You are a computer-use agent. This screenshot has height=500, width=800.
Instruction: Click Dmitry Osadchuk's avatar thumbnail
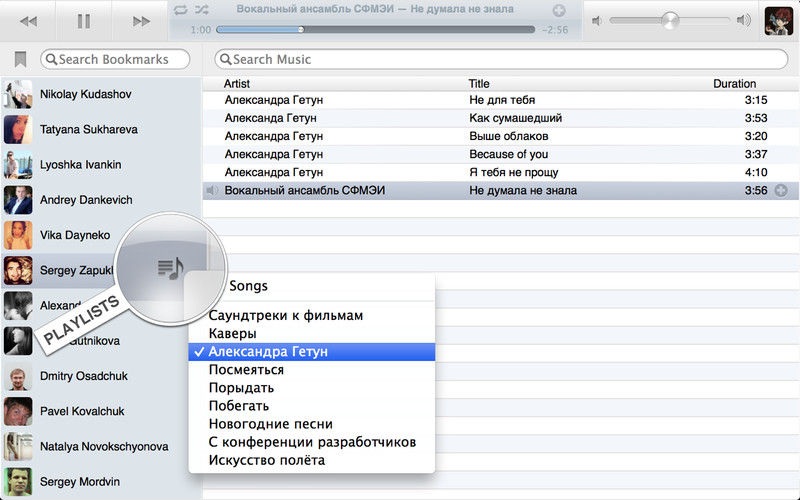18,376
